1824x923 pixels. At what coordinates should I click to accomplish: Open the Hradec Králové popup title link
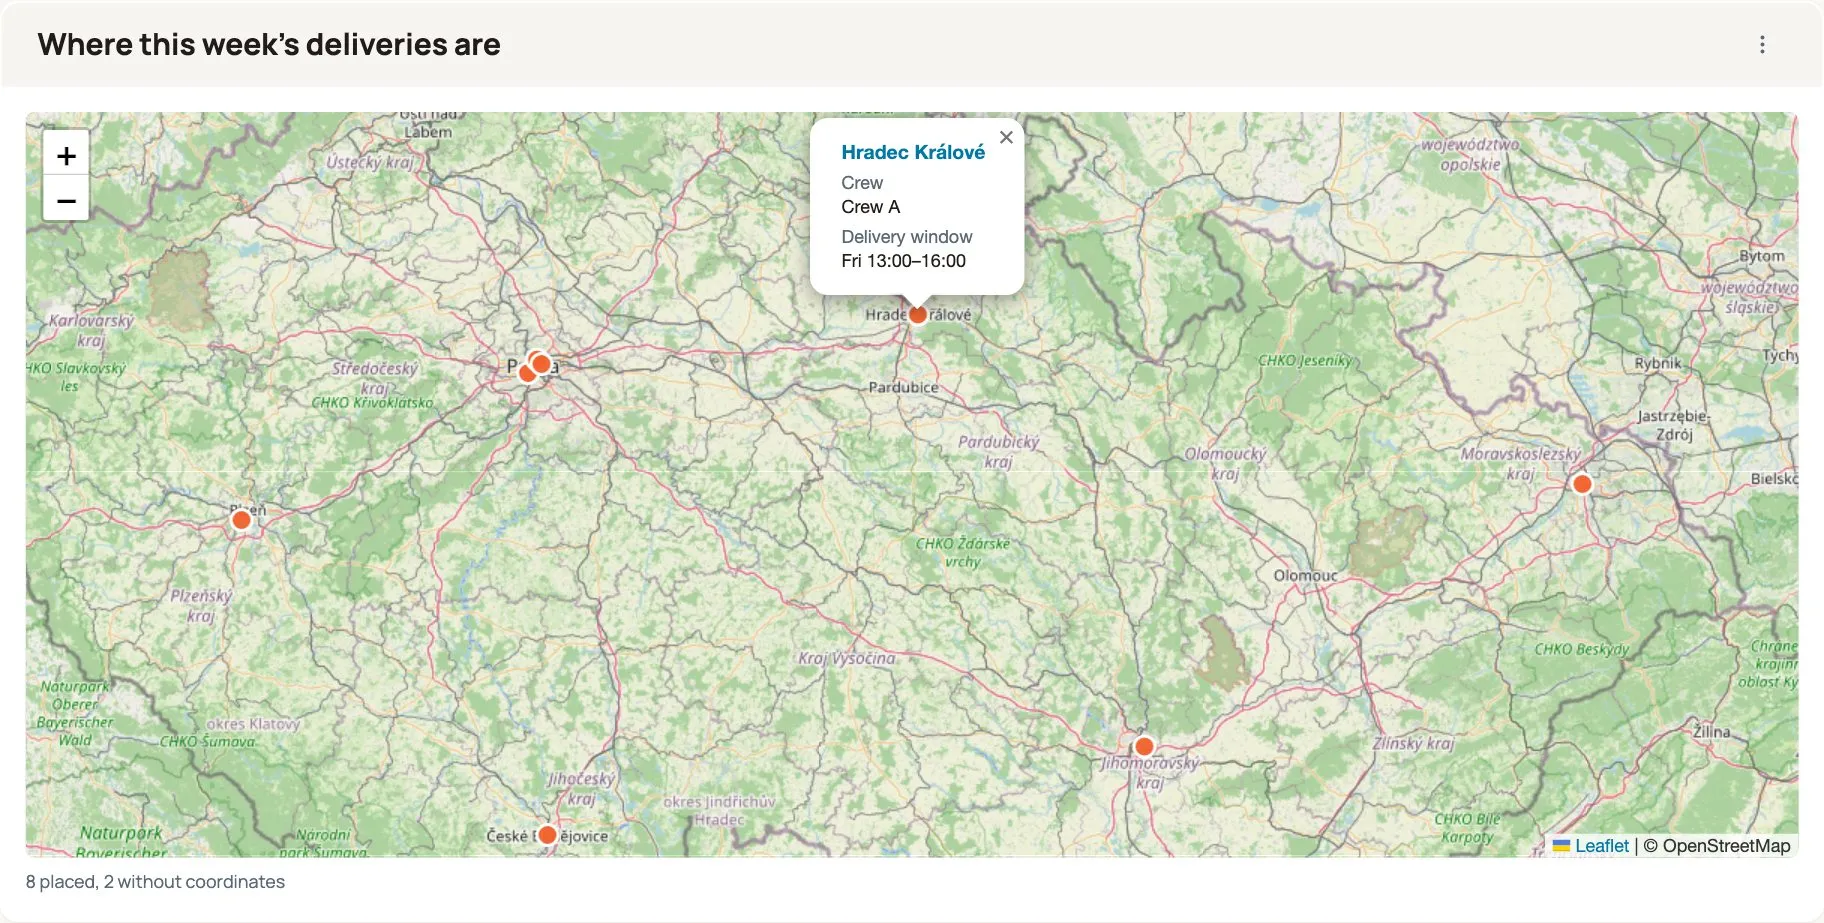click(x=913, y=152)
